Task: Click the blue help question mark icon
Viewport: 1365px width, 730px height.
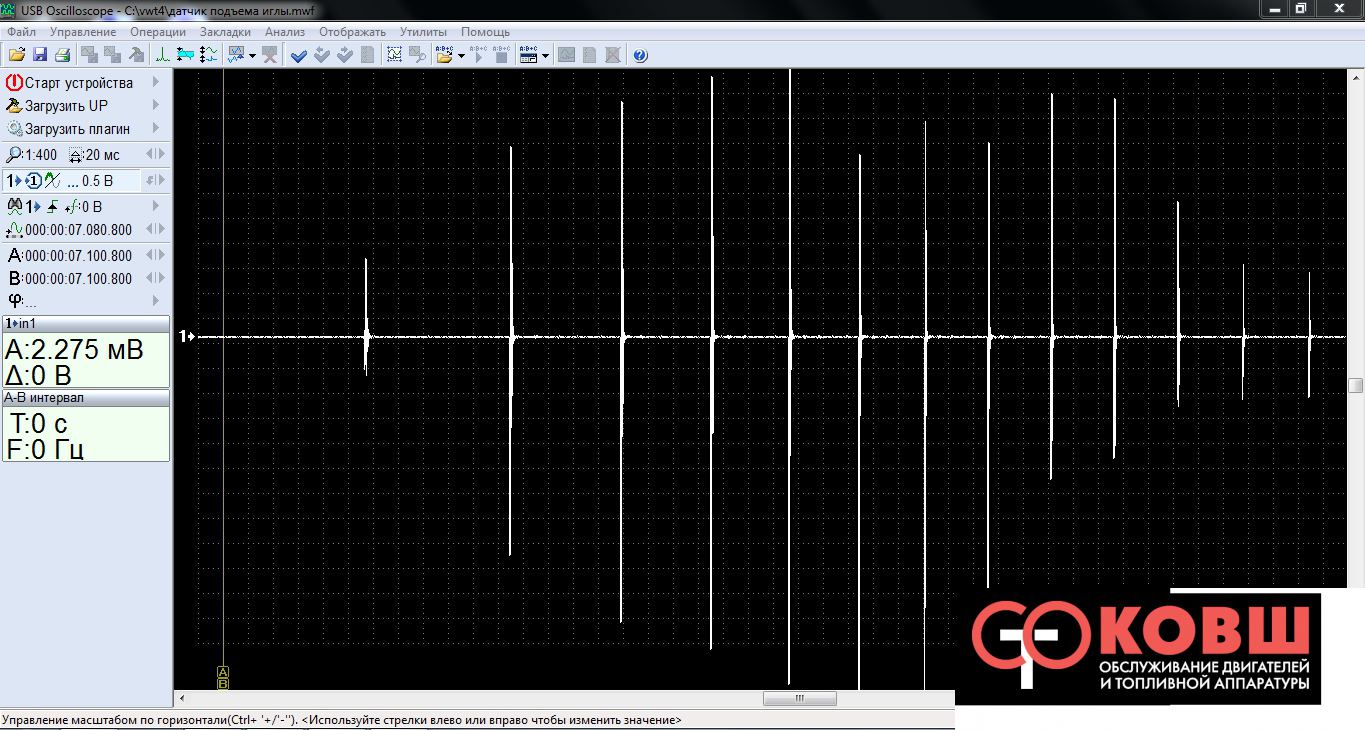Action: pos(640,55)
